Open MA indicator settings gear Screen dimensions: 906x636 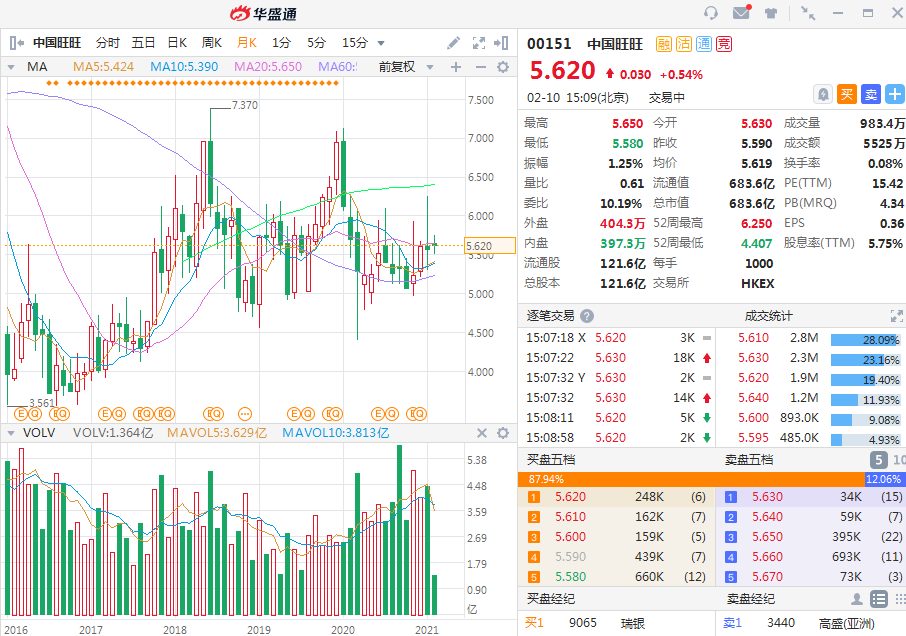click(x=503, y=67)
